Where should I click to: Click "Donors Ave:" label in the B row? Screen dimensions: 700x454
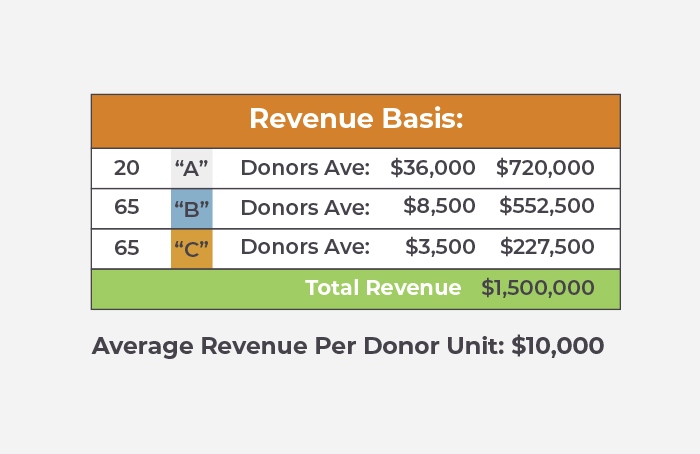pyautogui.click(x=305, y=208)
